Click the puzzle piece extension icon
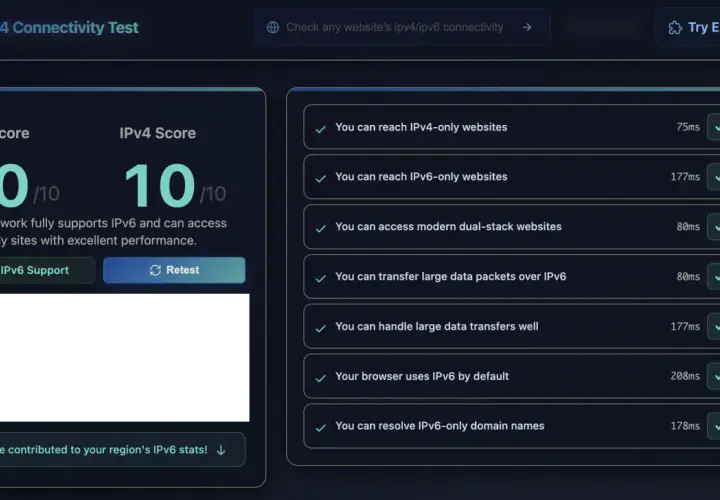This screenshot has width=720, height=500. click(x=675, y=28)
